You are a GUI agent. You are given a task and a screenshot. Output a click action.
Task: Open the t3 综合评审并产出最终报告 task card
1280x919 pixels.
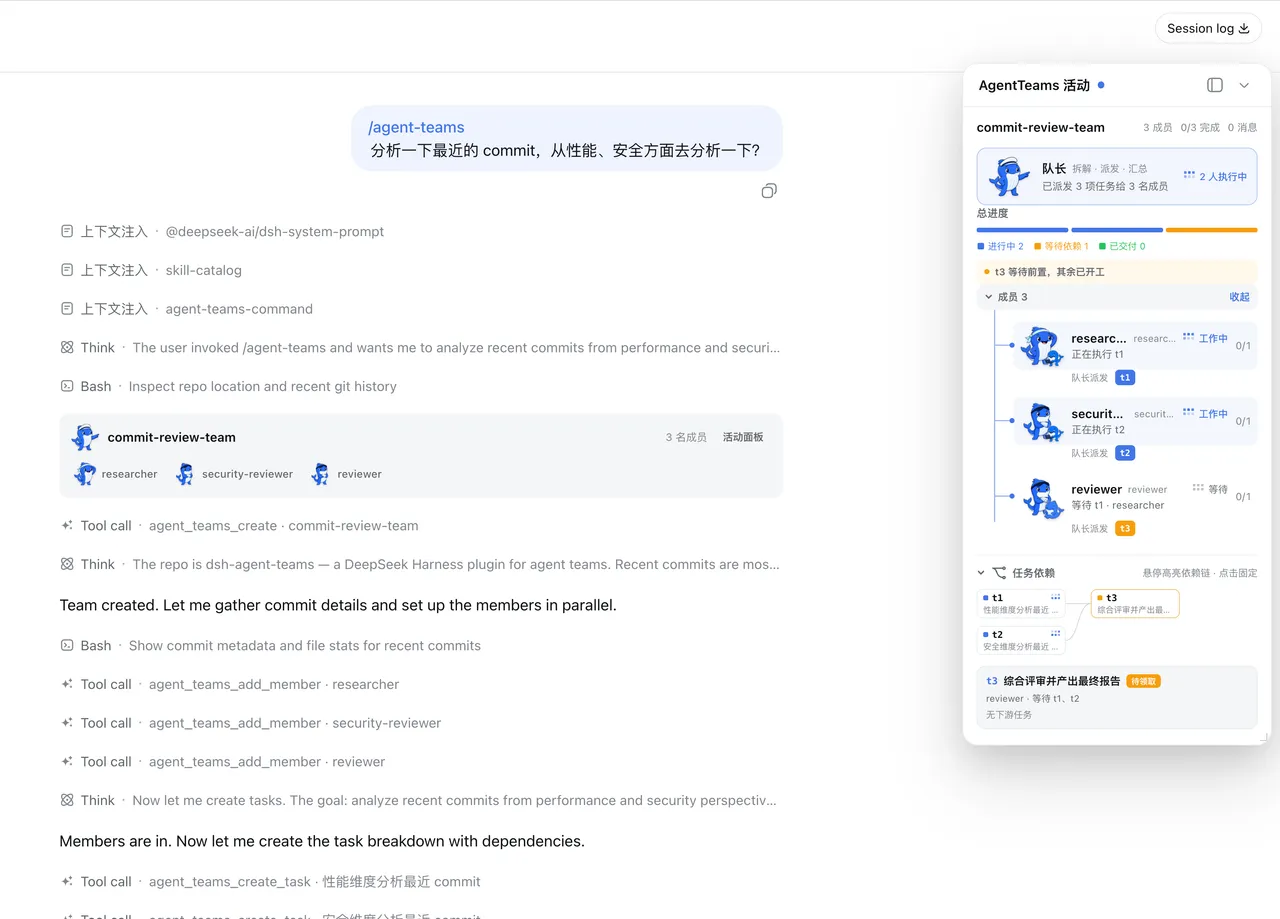pyautogui.click(x=1117, y=697)
